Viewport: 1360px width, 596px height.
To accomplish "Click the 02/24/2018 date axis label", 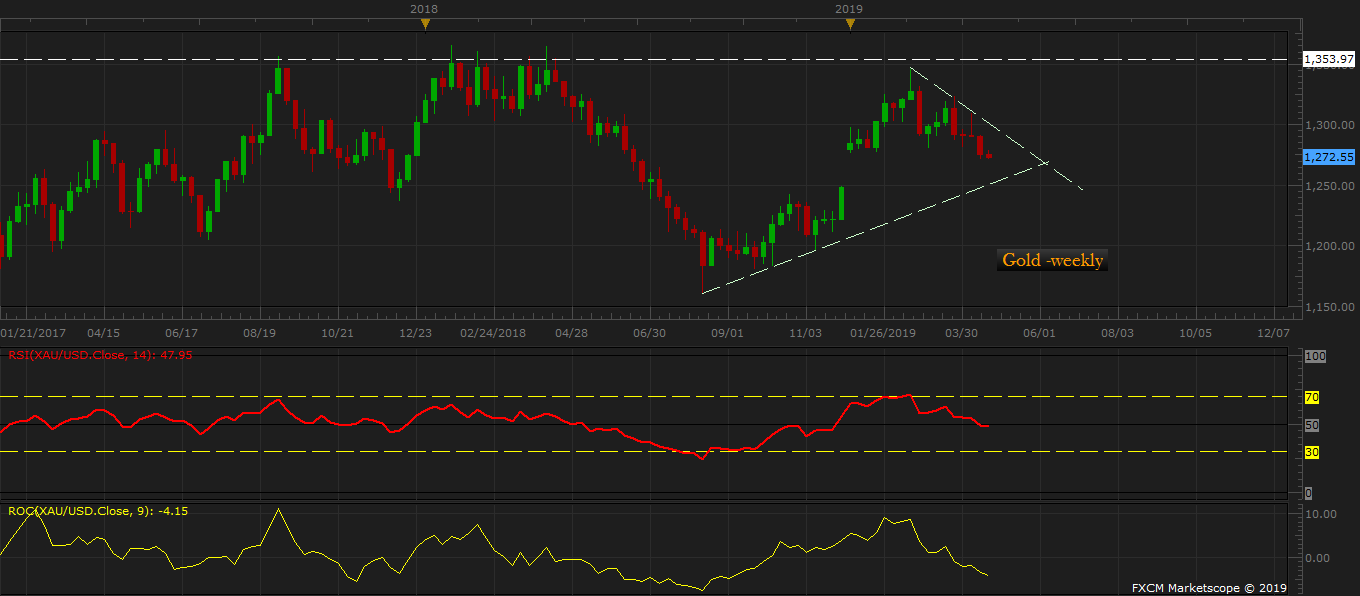I will (x=493, y=333).
